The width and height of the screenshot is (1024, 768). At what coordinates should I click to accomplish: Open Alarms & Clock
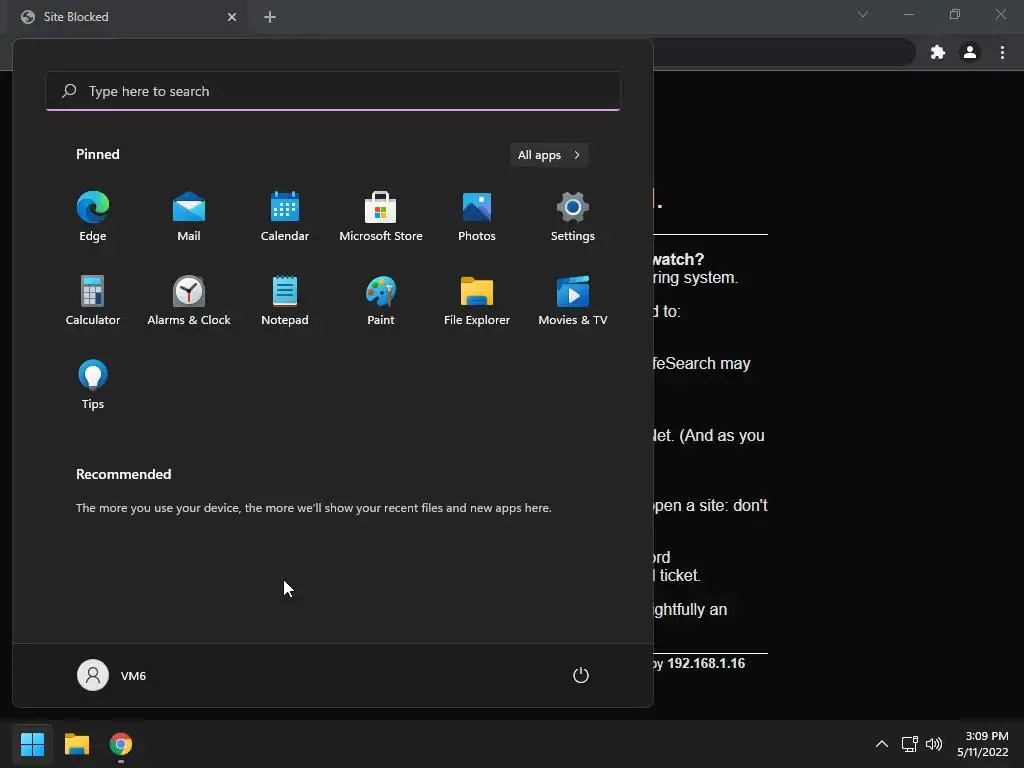[189, 300]
